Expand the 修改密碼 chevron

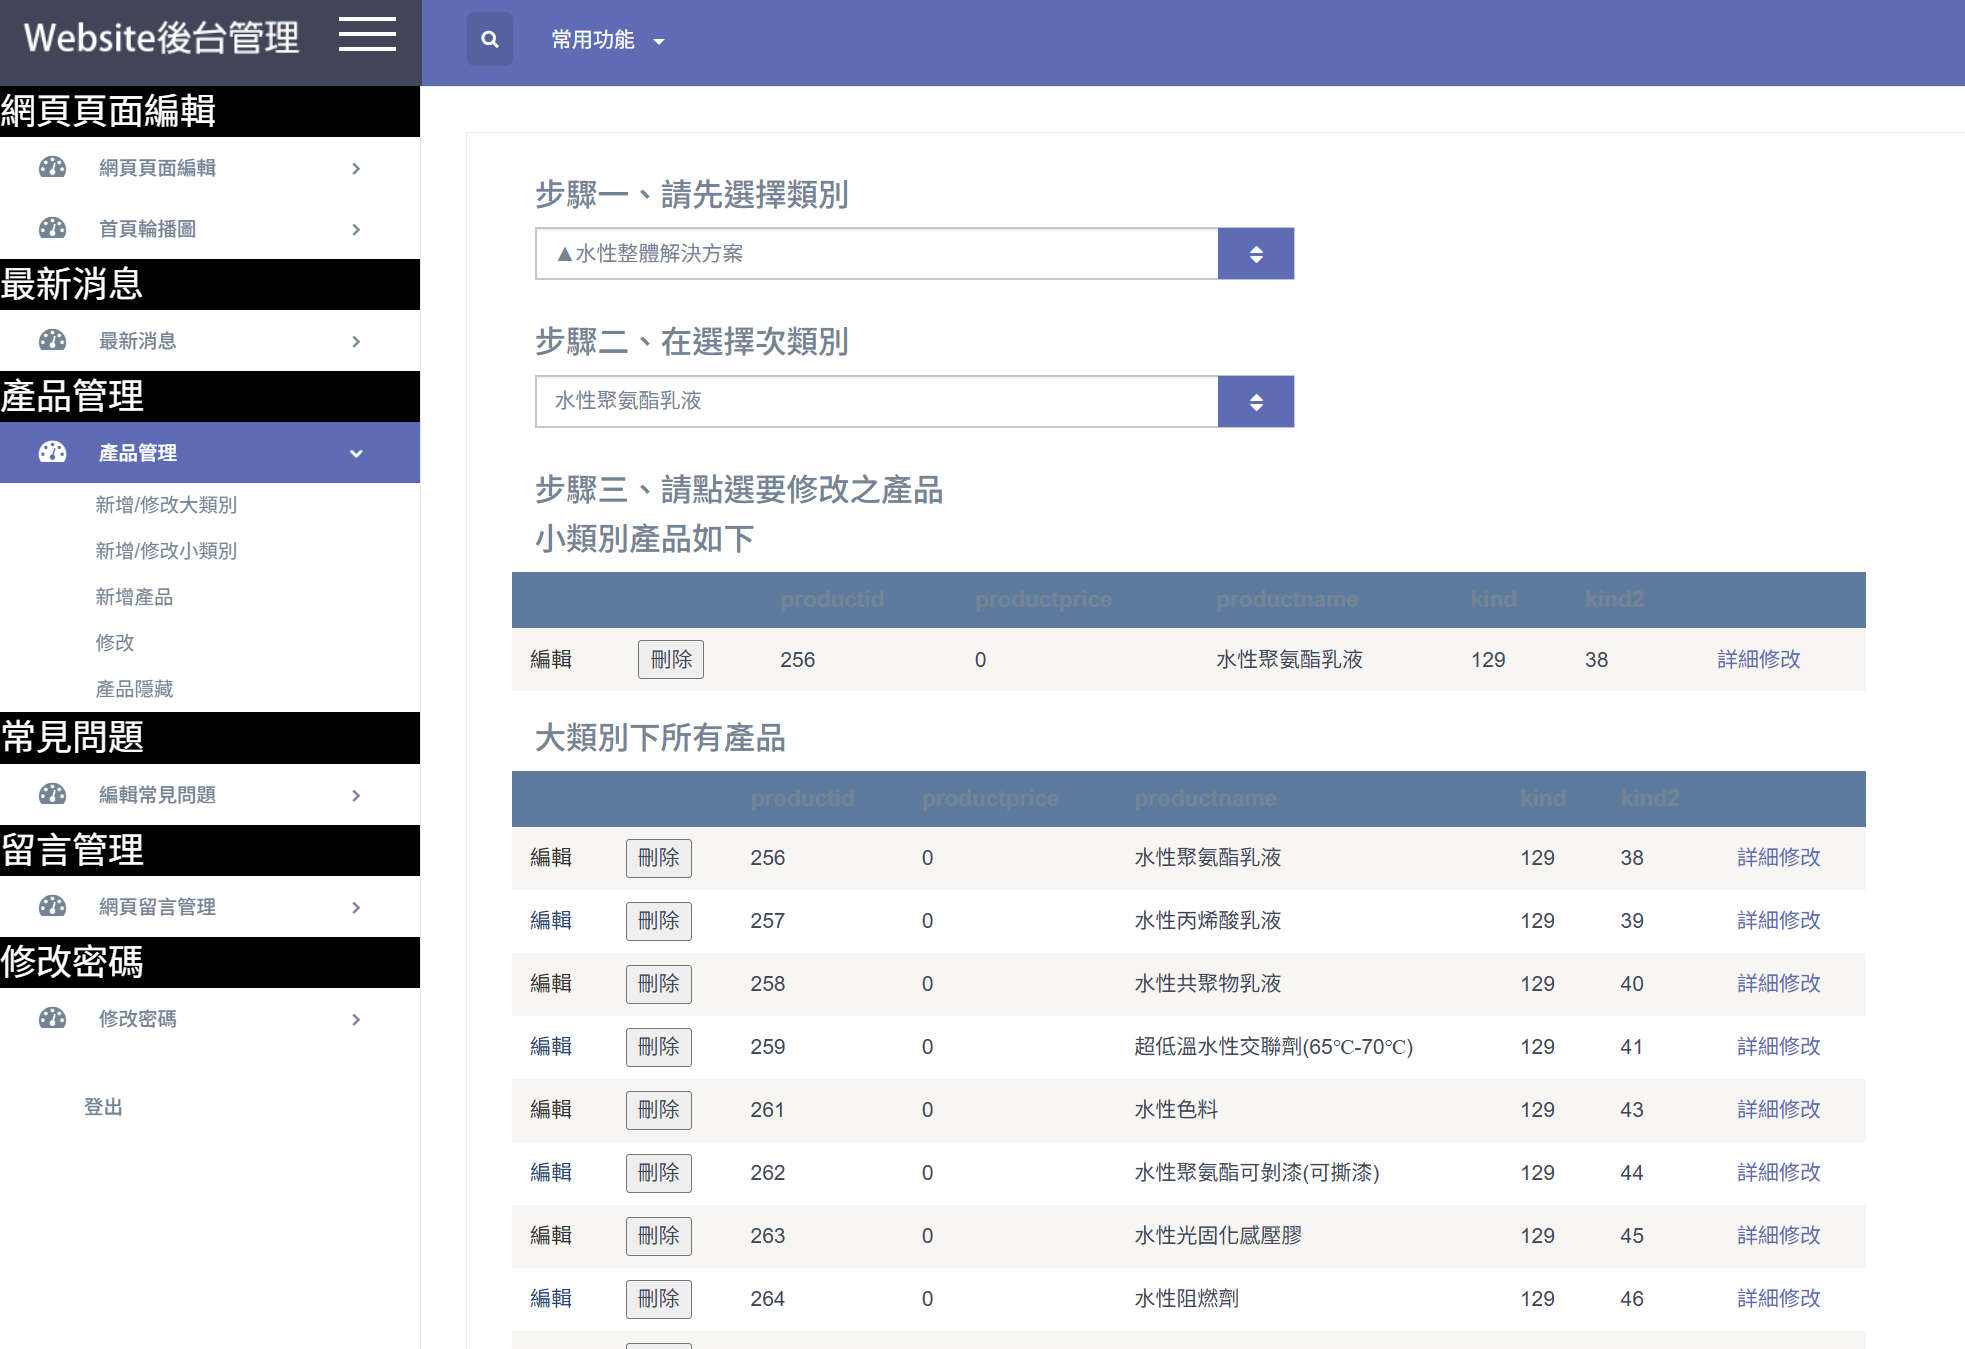(x=356, y=1019)
